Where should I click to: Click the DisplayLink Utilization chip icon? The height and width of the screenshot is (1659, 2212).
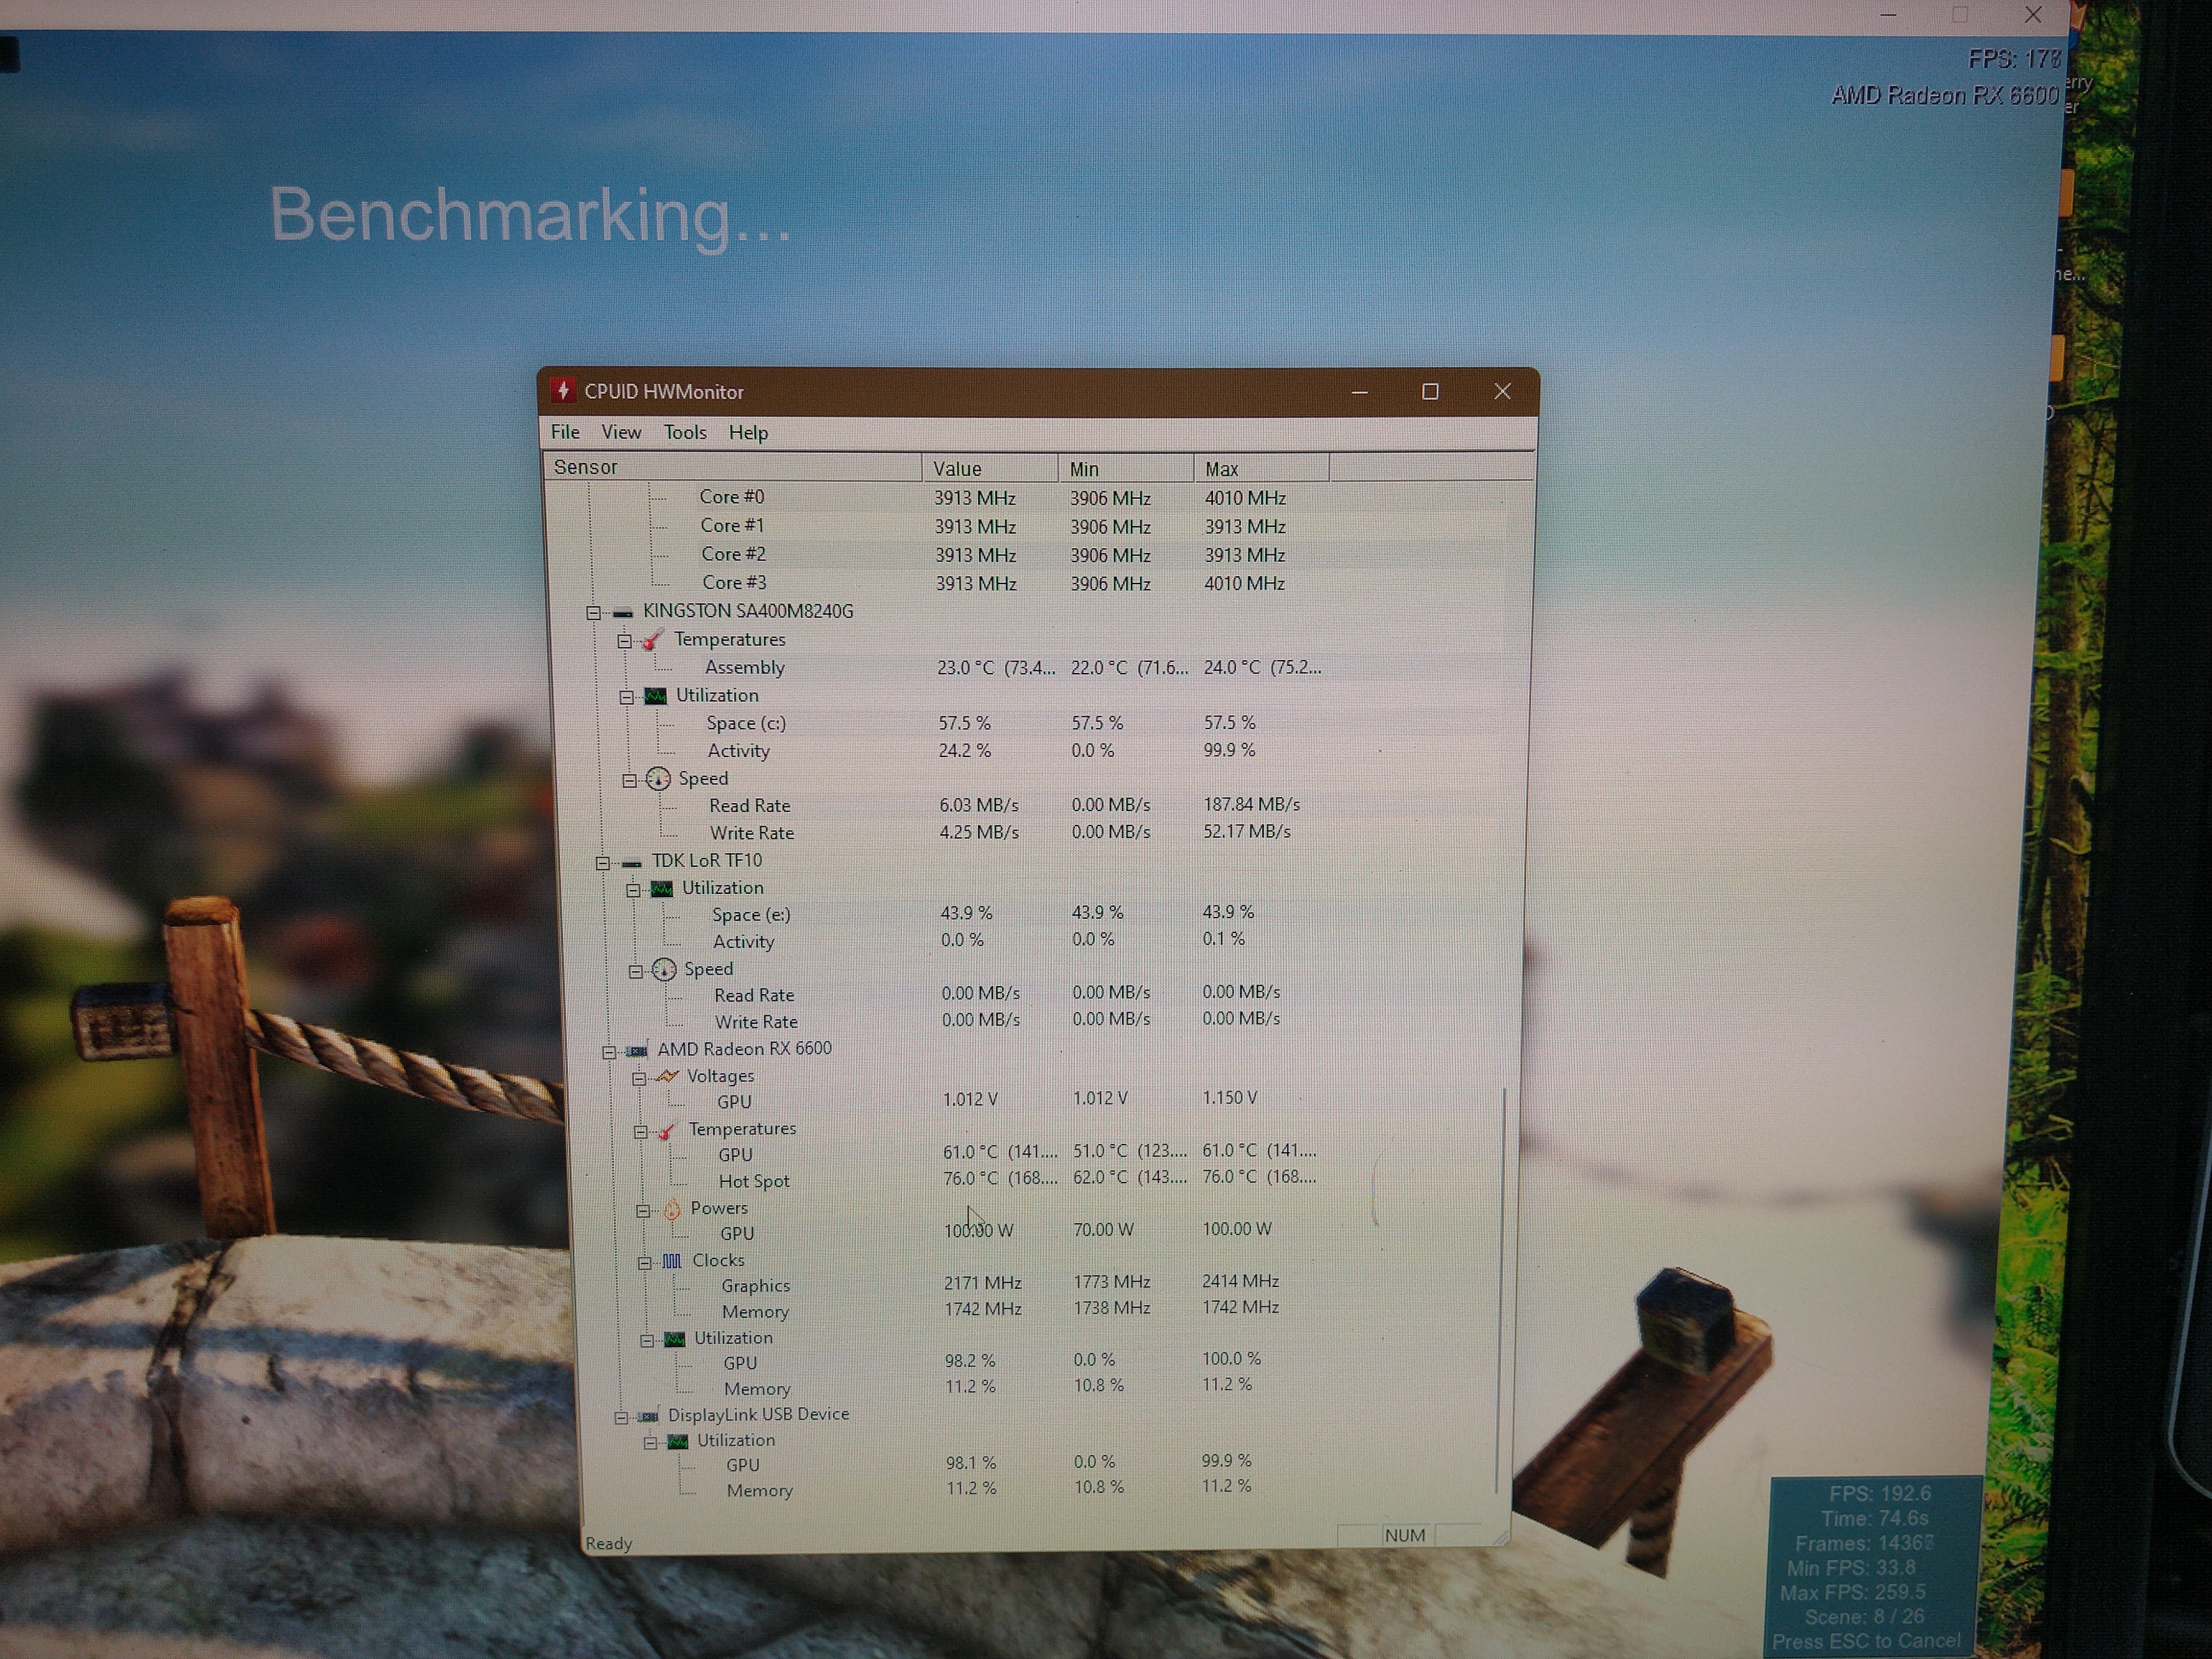(678, 1442)
